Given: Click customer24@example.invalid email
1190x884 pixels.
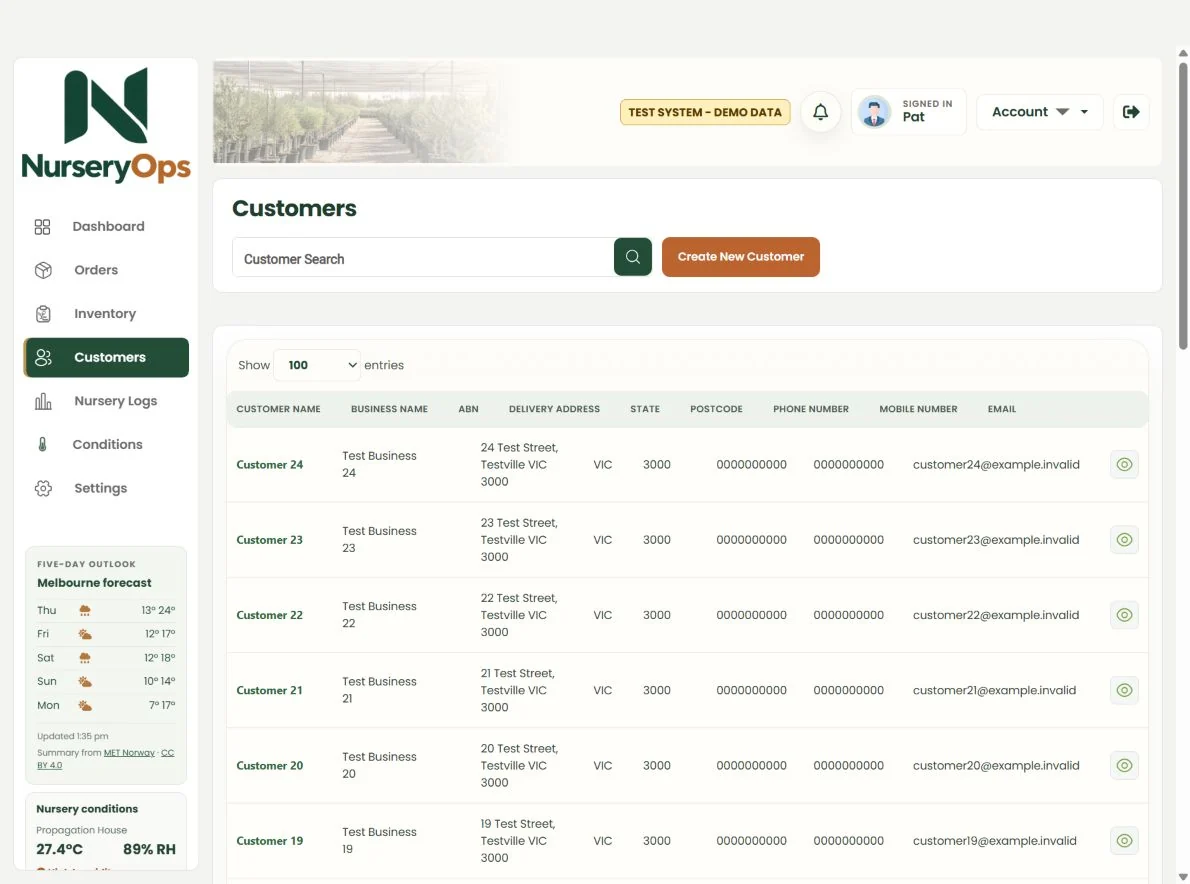Looking at the screenshot, I should (x=996, y=464).
